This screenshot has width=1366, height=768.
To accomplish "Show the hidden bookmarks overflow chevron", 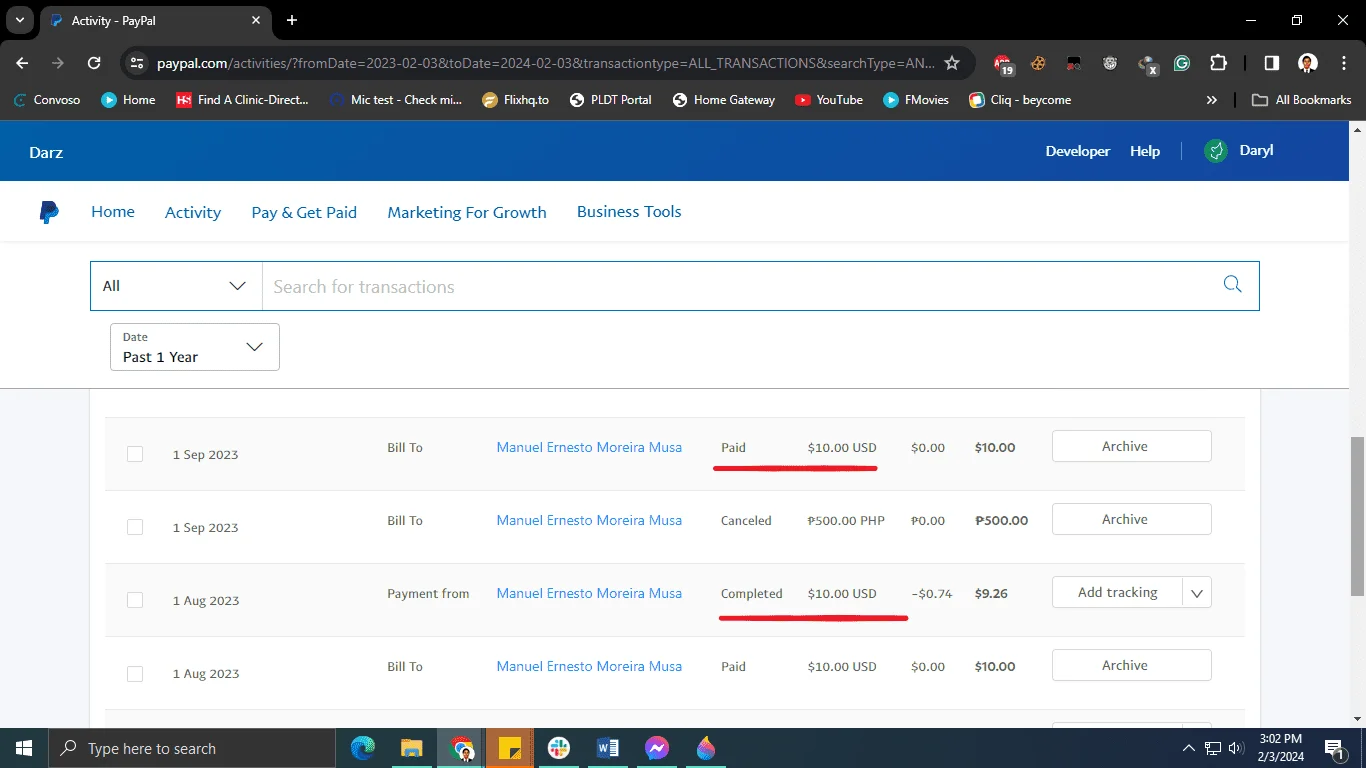I will [1212, 100].
